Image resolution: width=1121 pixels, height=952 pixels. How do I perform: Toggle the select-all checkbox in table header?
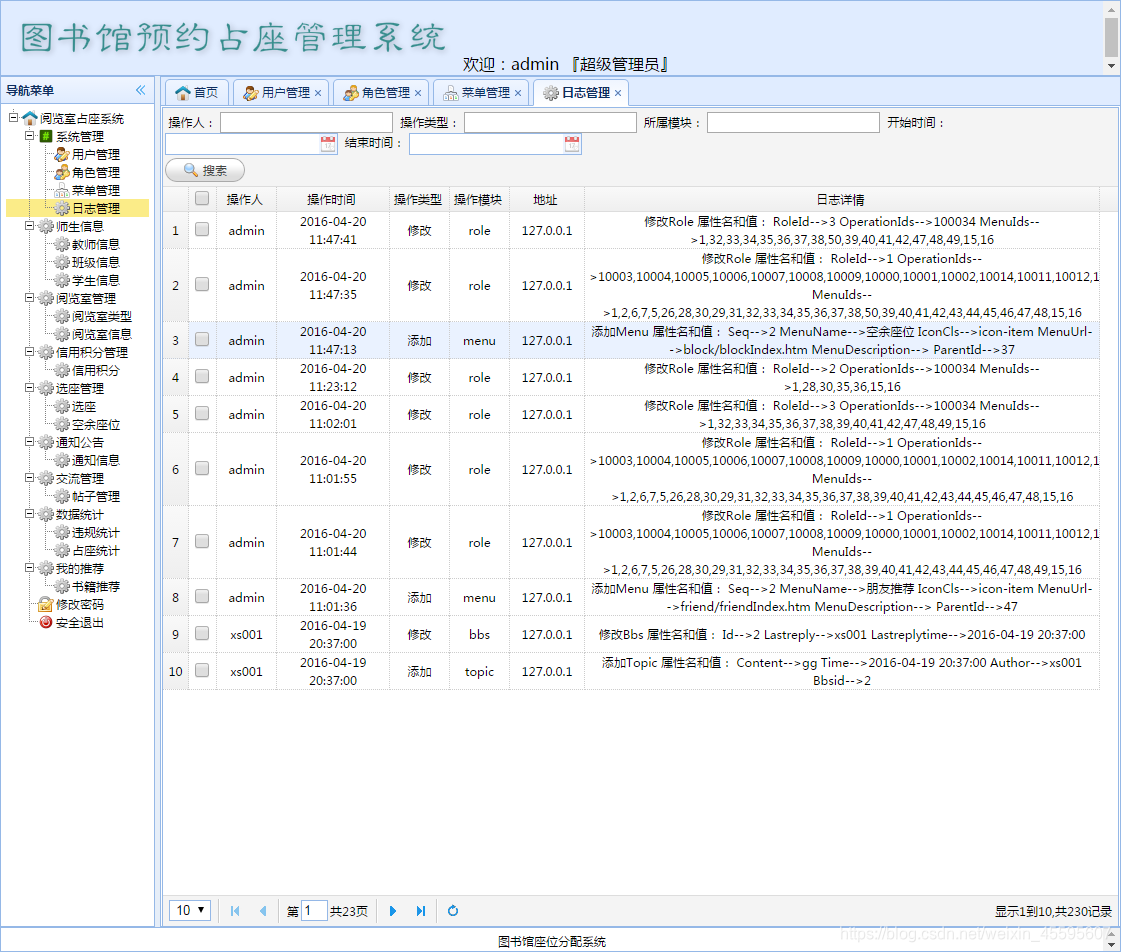pyautogui.click(x=202, y=198)
